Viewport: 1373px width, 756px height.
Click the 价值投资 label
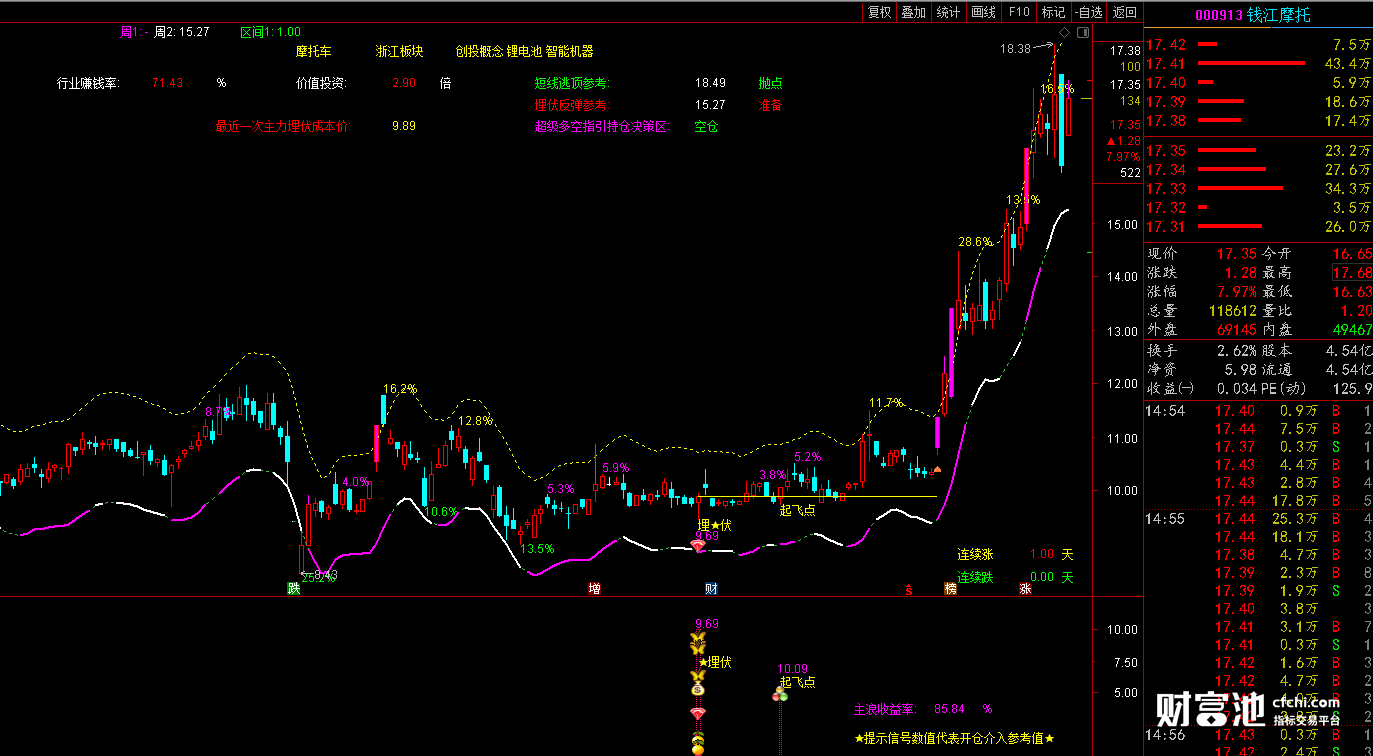(320, 83)
